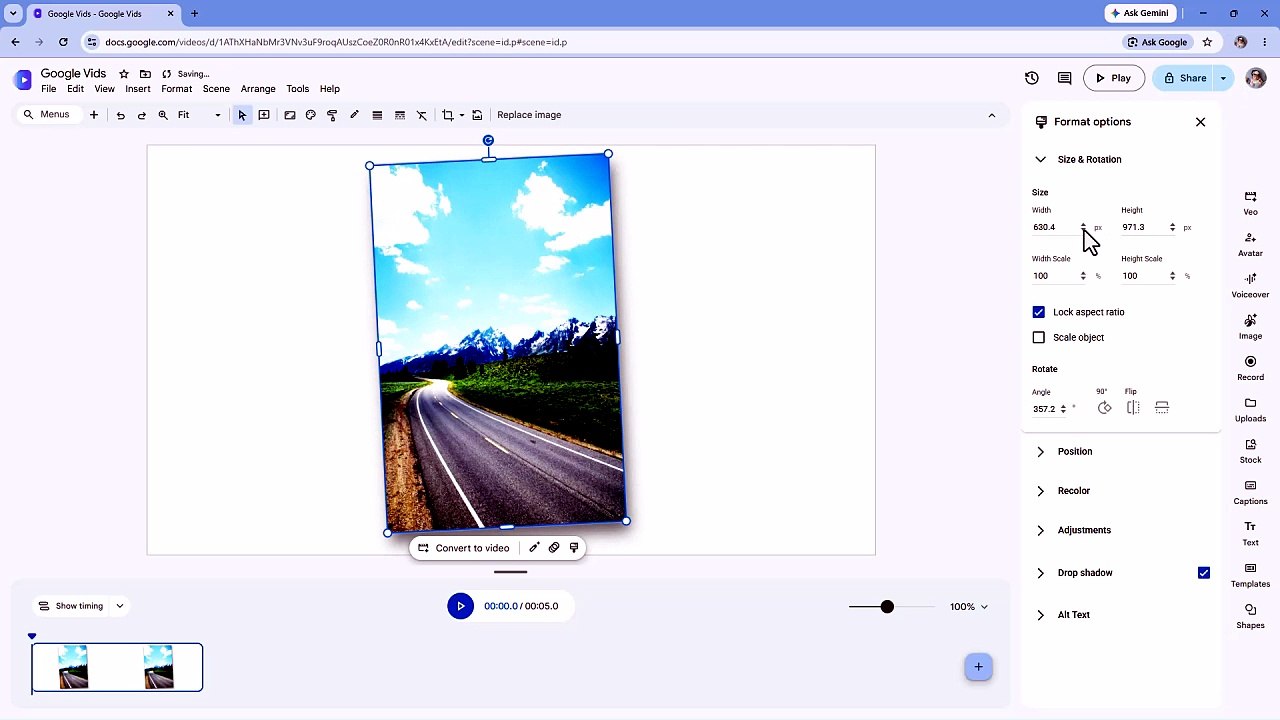Click the Show timing button

(x=71, y=606)
